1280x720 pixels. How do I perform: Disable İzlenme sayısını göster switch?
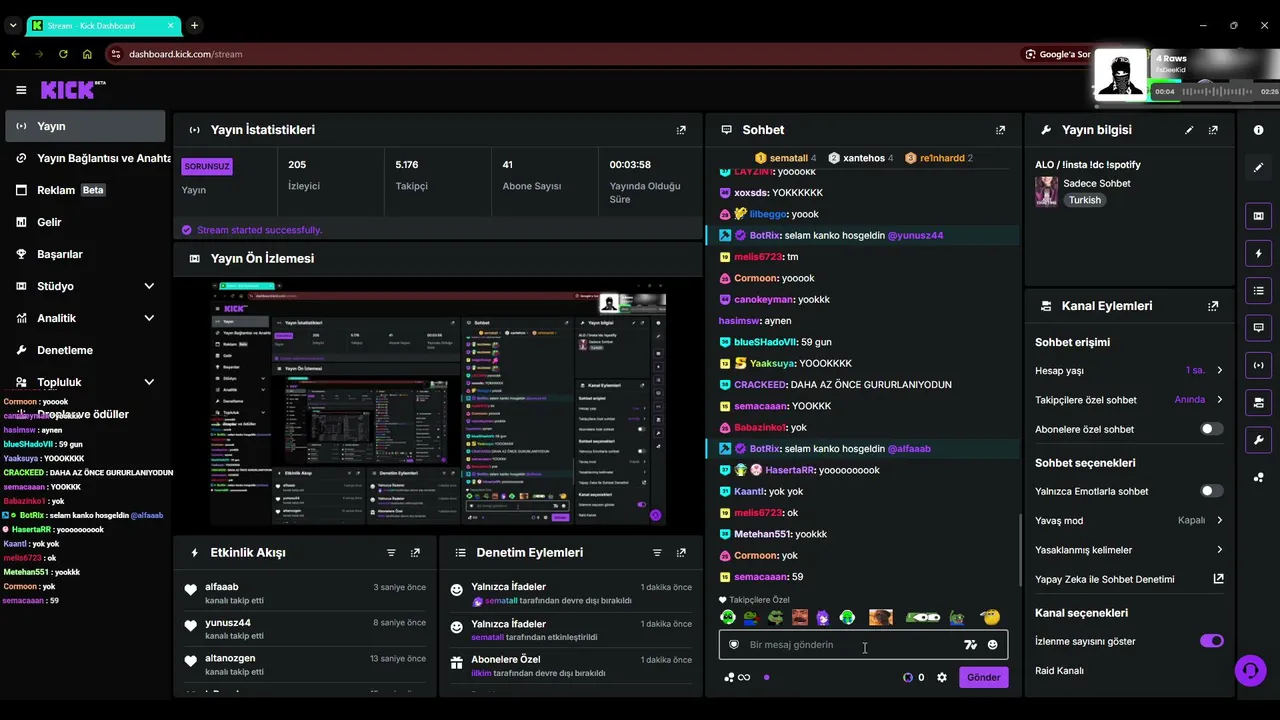coord(1211,641)
